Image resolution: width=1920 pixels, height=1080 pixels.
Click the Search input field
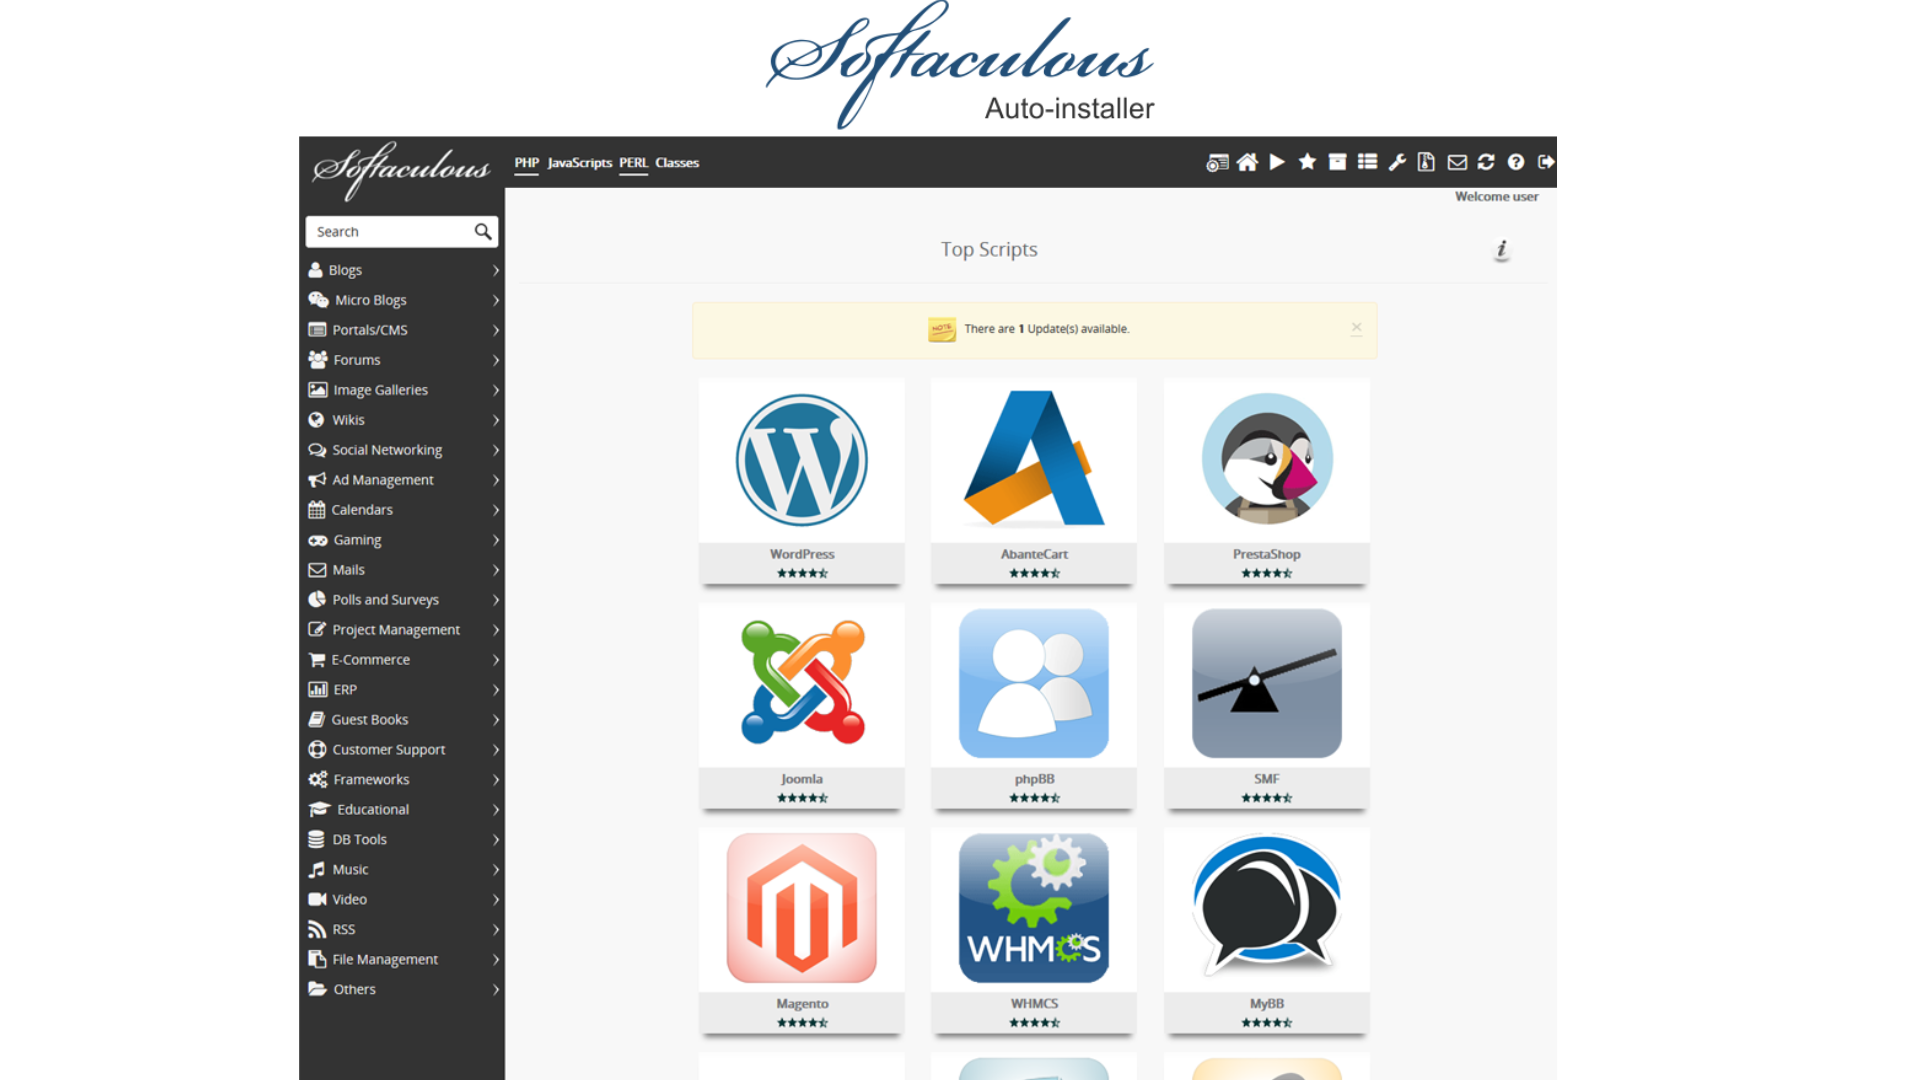(x=389, y=231)
